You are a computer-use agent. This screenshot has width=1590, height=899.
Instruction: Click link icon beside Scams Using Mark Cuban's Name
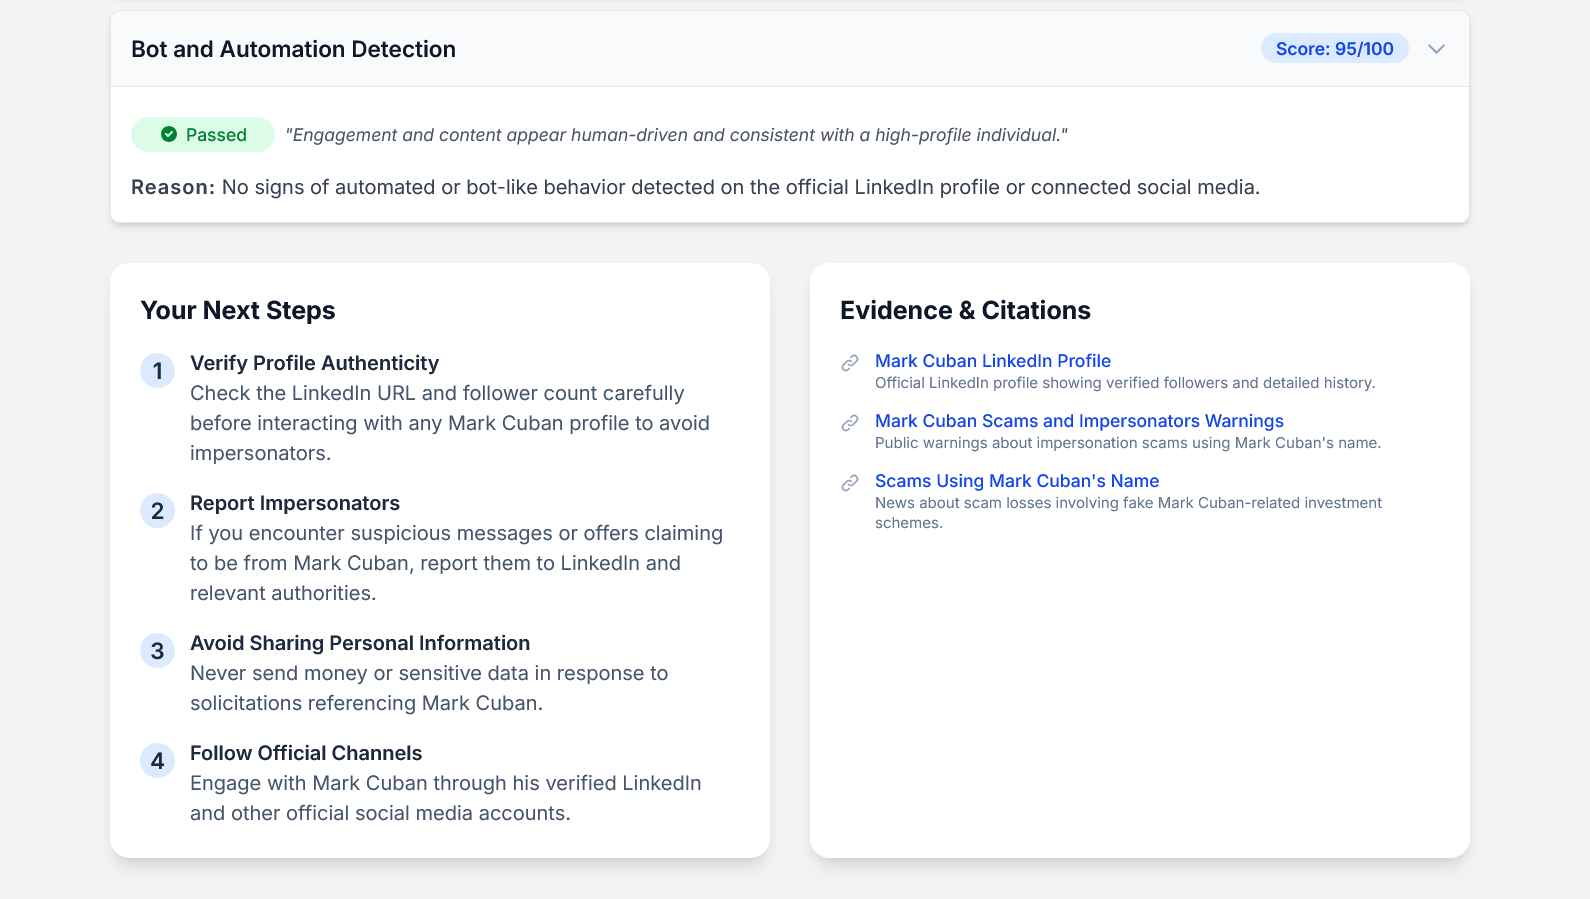pos(850,483)
